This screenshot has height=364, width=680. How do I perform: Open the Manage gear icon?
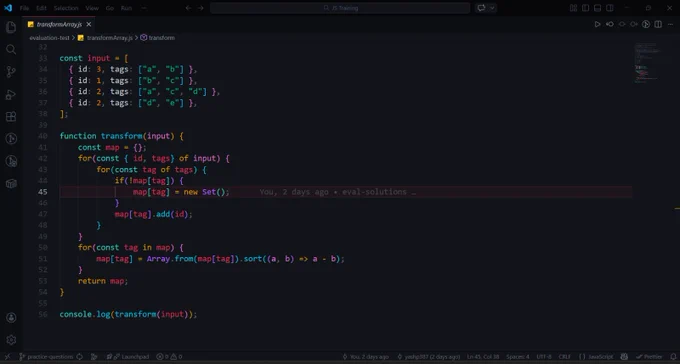pos(11,340)
